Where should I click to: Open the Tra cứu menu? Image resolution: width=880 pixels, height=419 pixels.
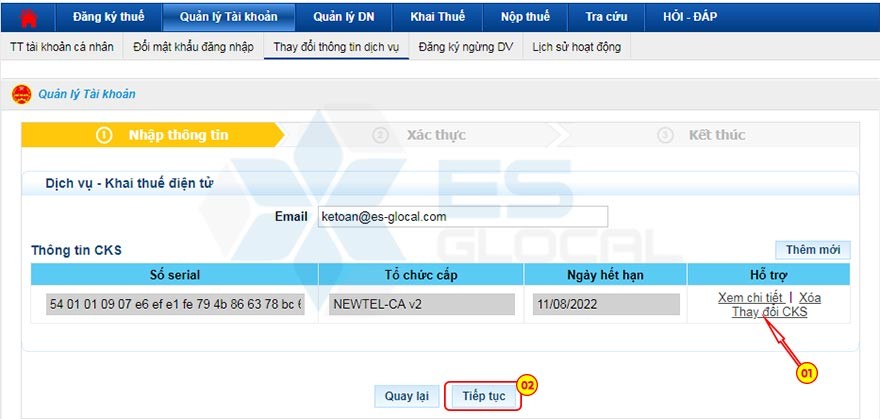tap(606, 17)
